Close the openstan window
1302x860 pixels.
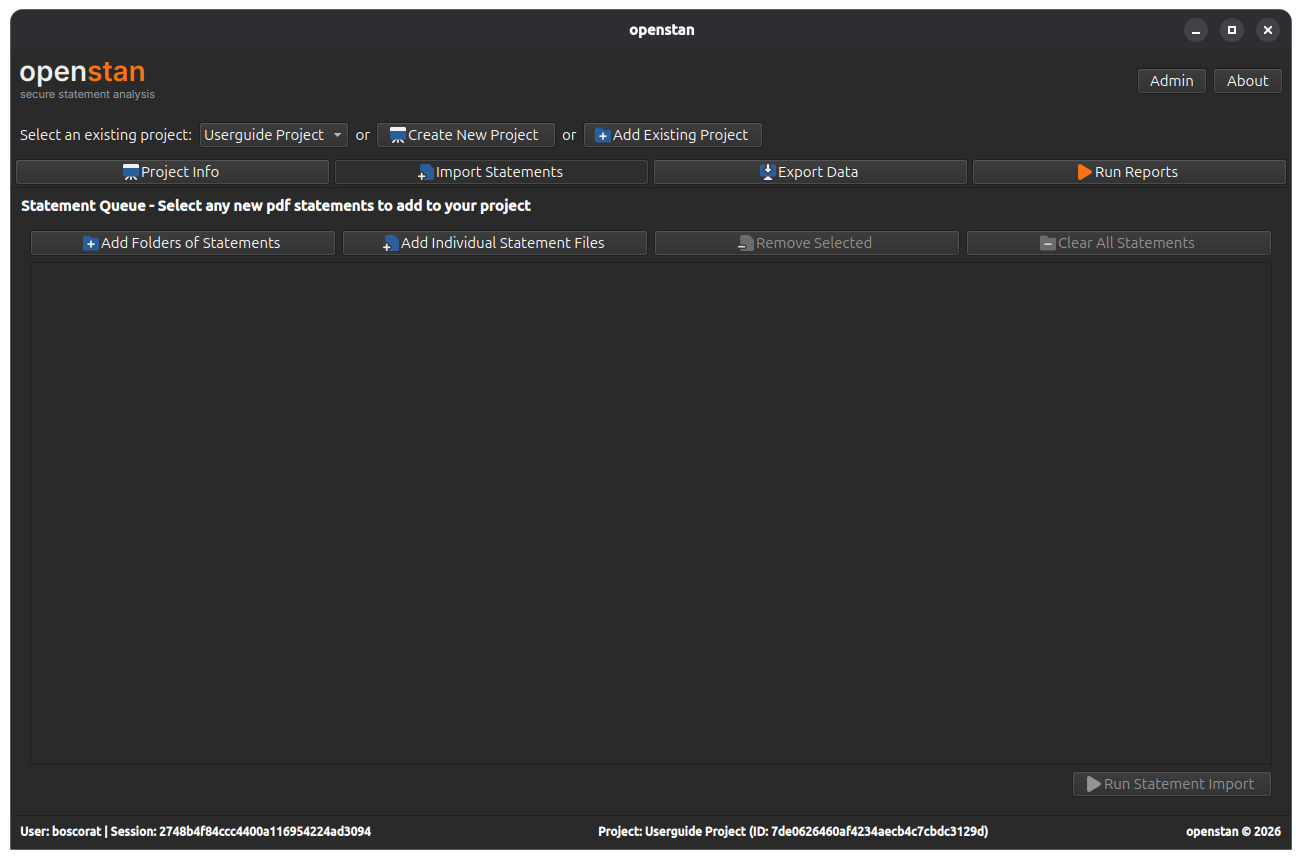tap(1268, 30)
